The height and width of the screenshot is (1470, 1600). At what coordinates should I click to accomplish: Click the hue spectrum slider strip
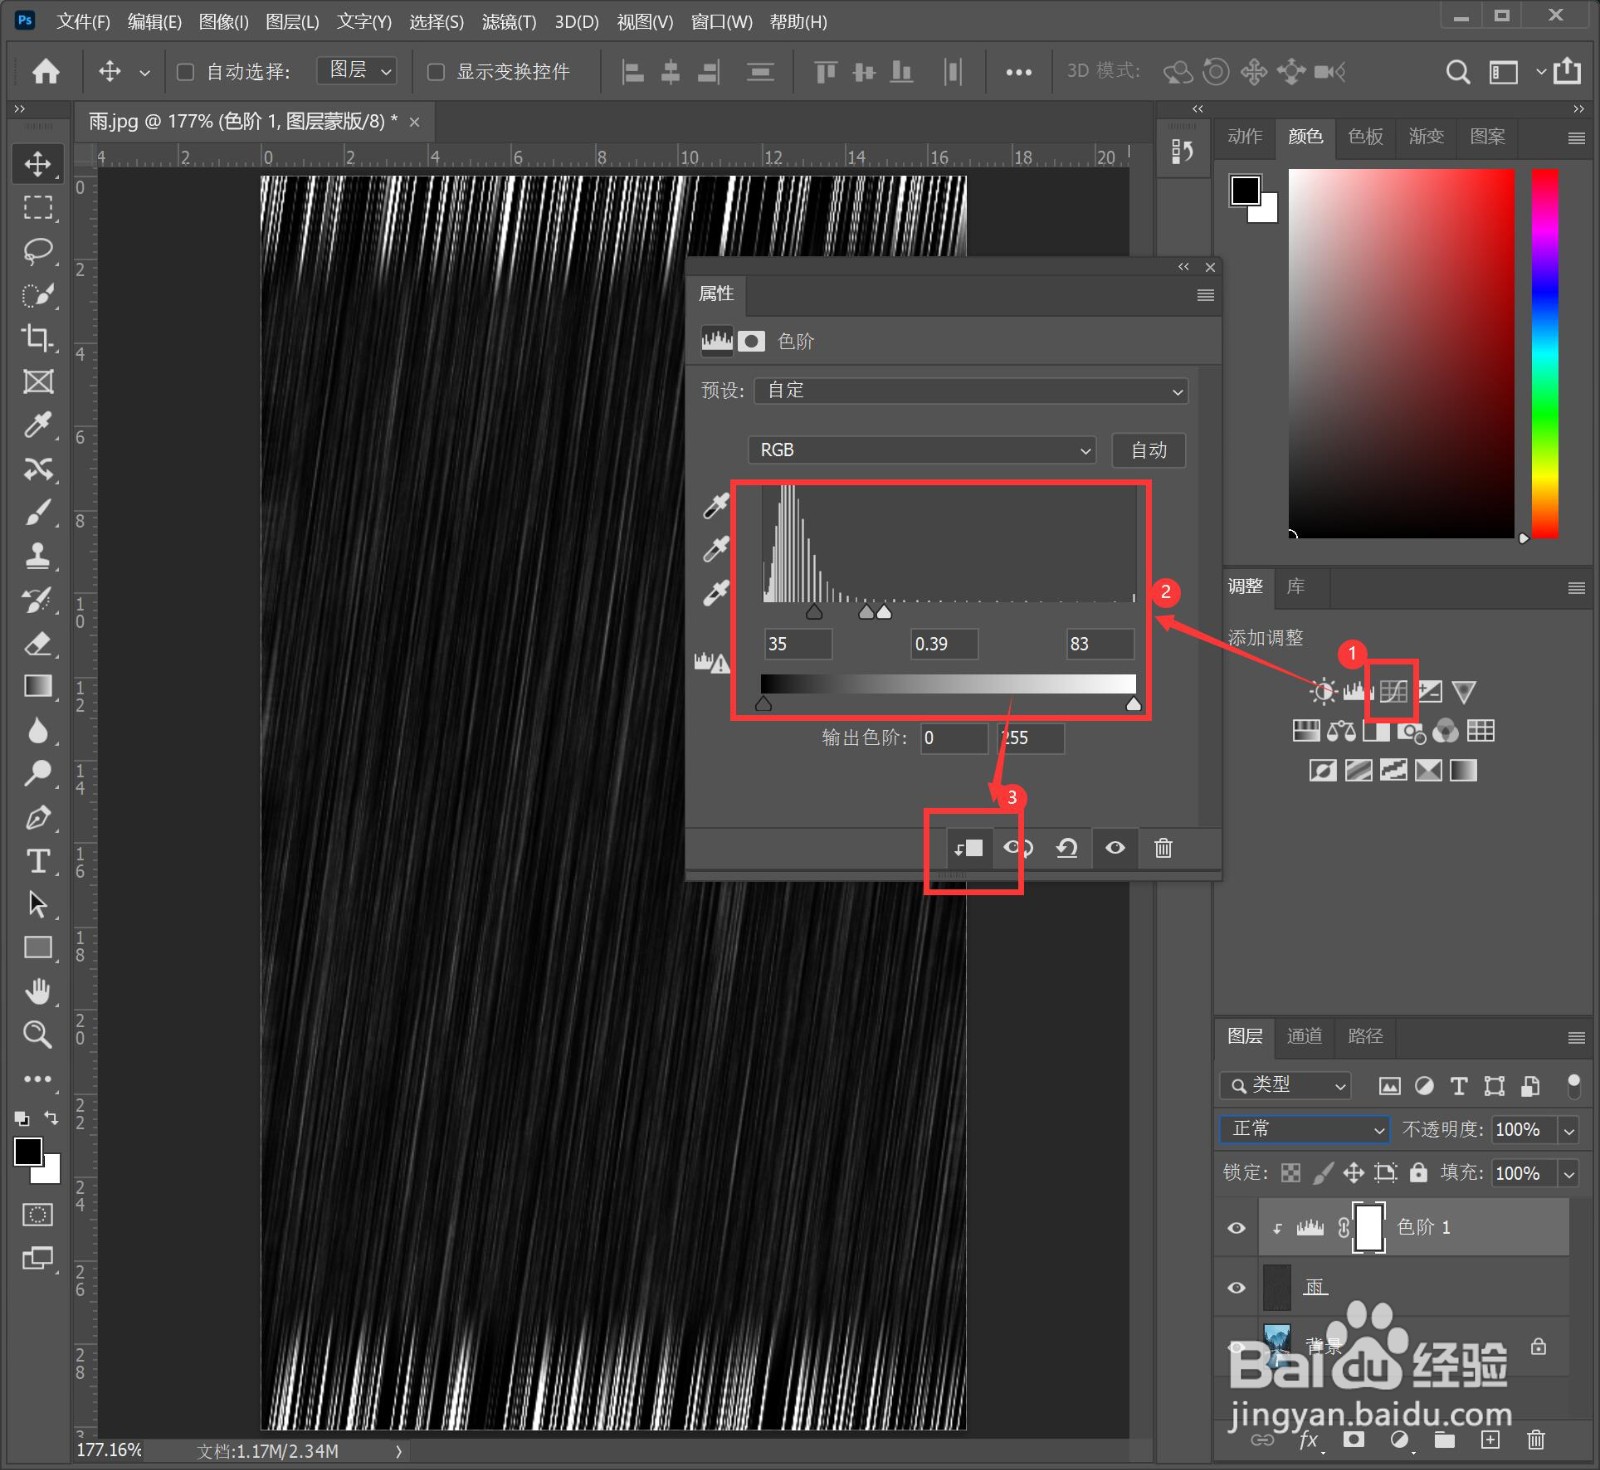click(x=1545, y=353)
